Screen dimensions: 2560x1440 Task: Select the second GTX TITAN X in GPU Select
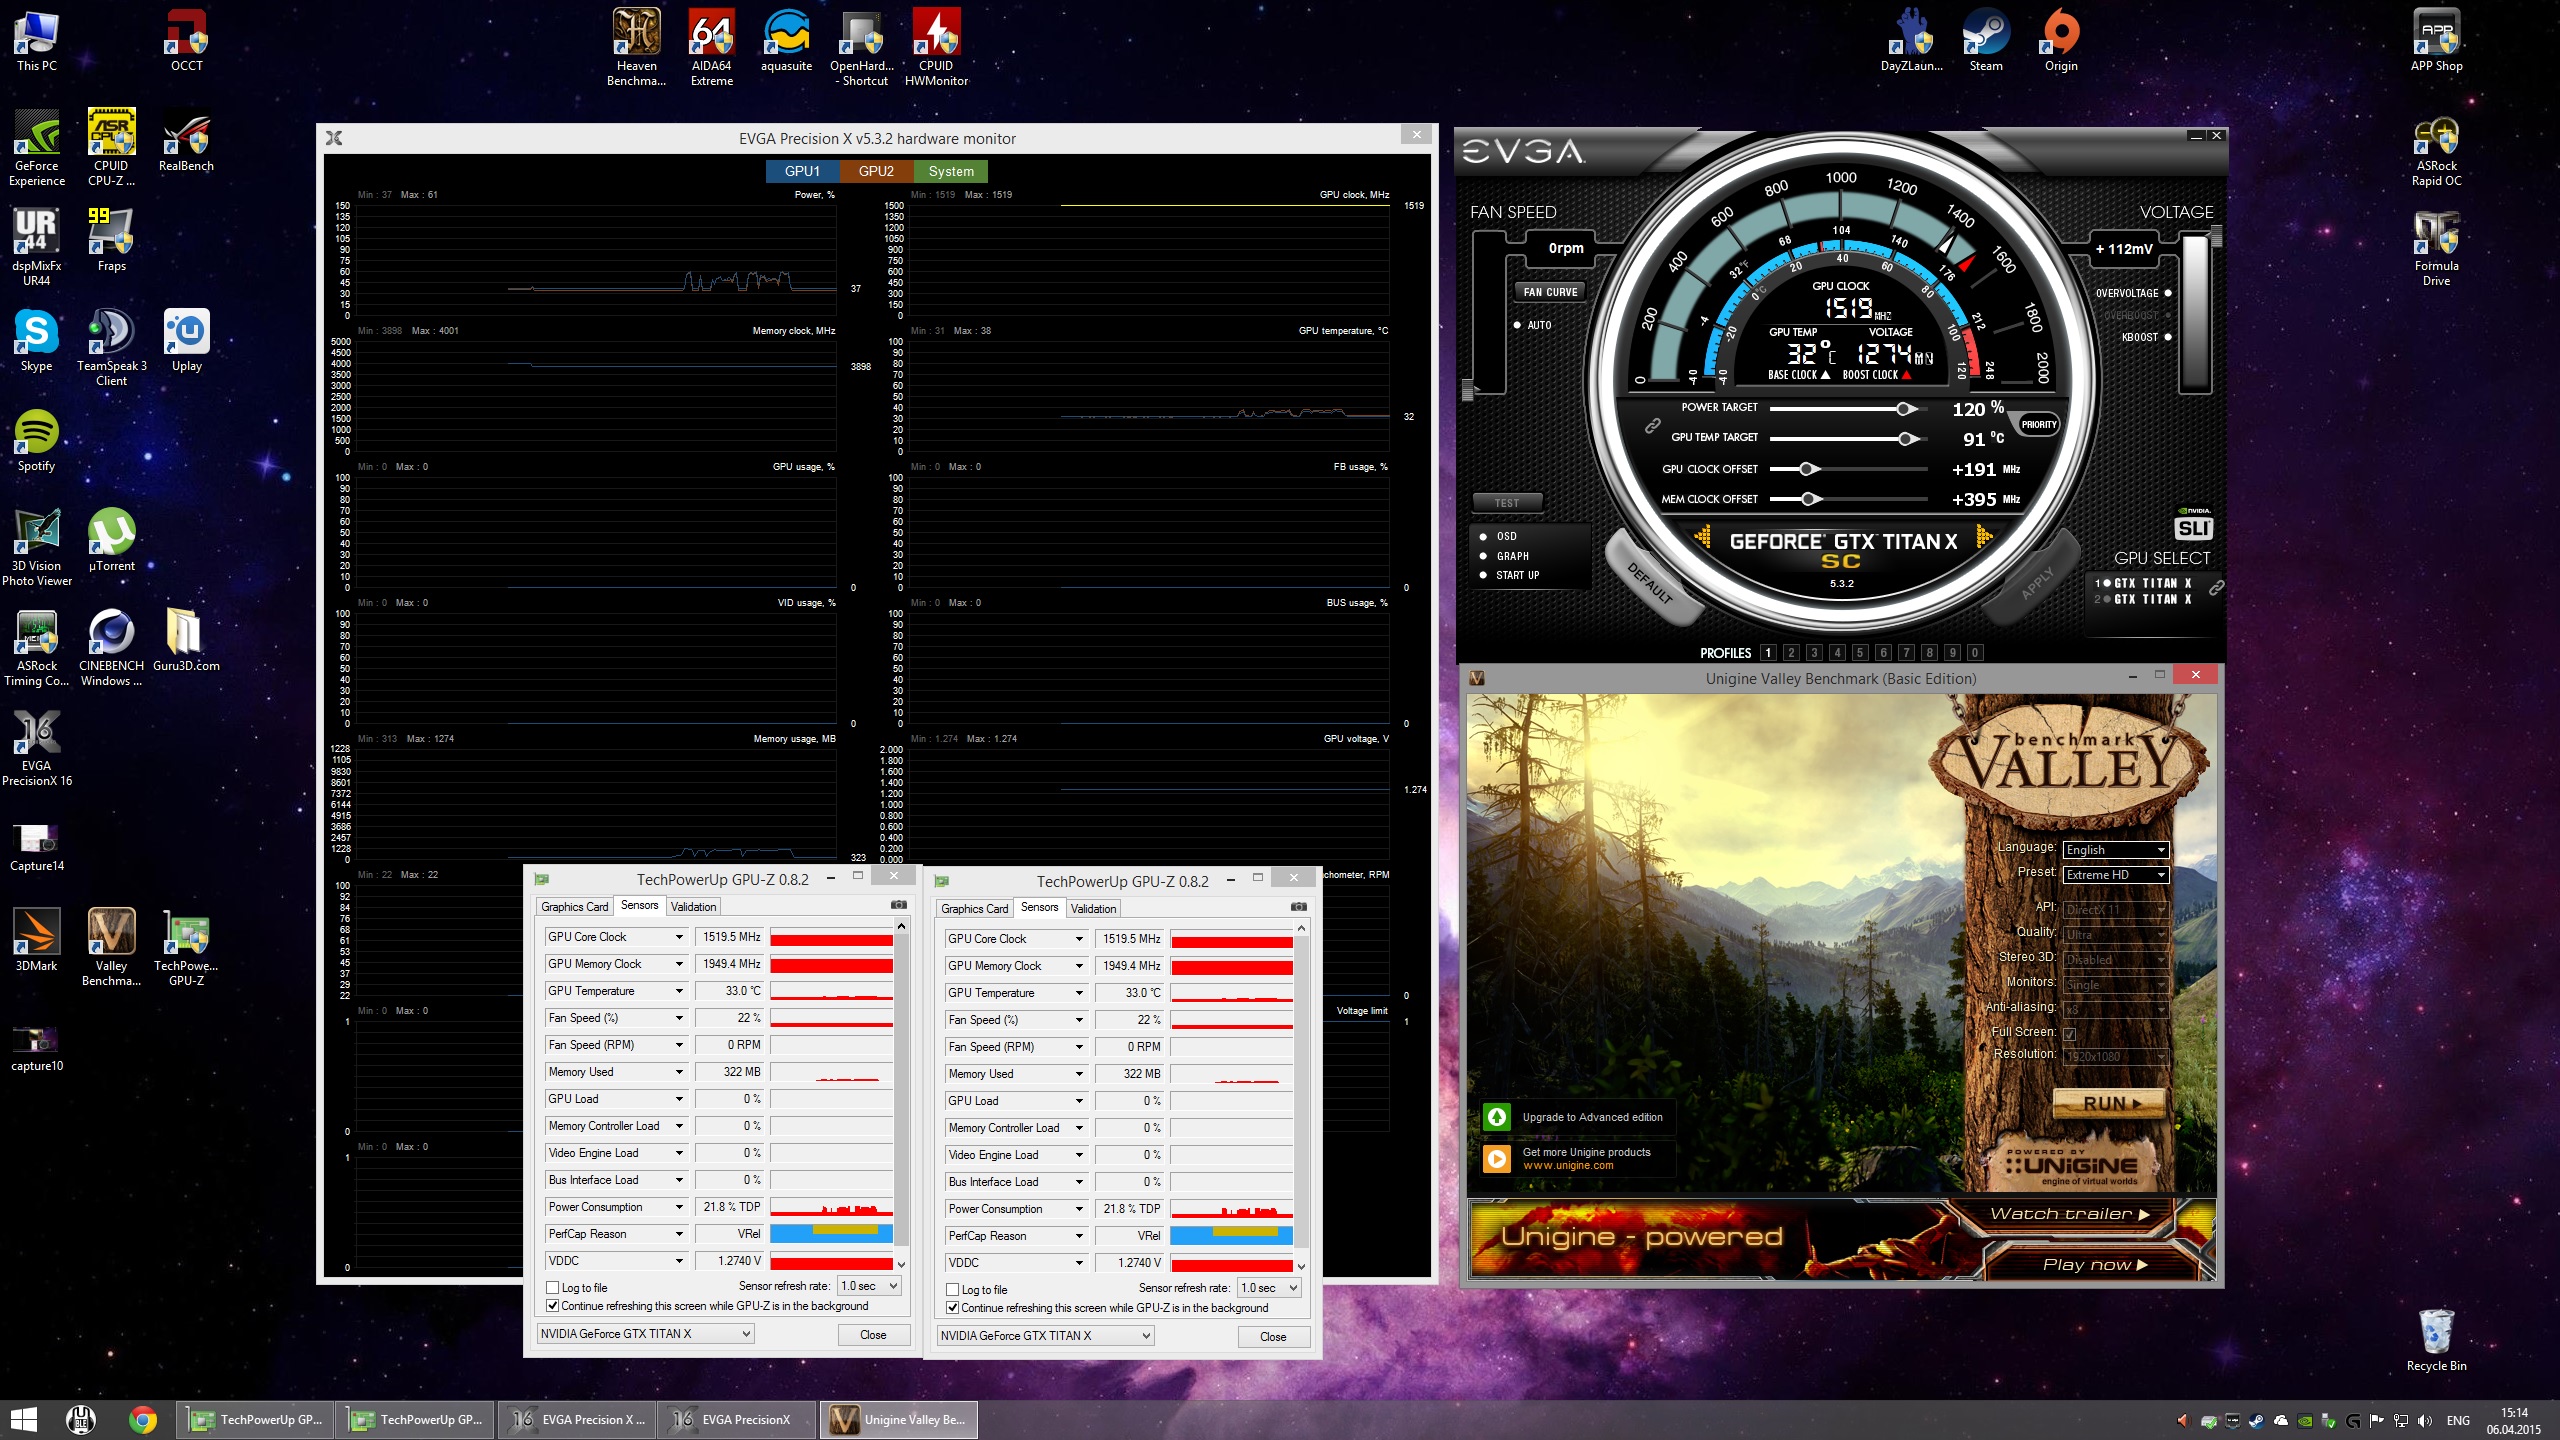point(2144,600)
